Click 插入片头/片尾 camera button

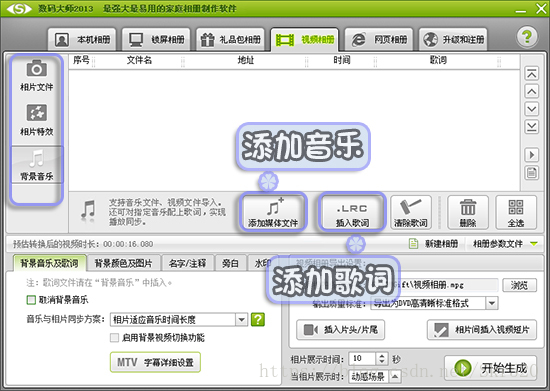click(x=341, y=330)
